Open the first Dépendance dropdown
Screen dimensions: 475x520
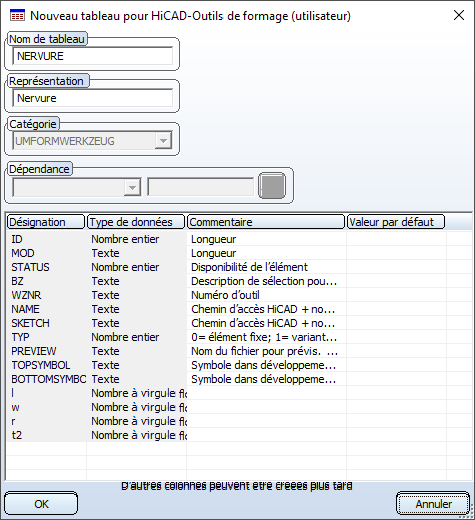coord(76,188)
